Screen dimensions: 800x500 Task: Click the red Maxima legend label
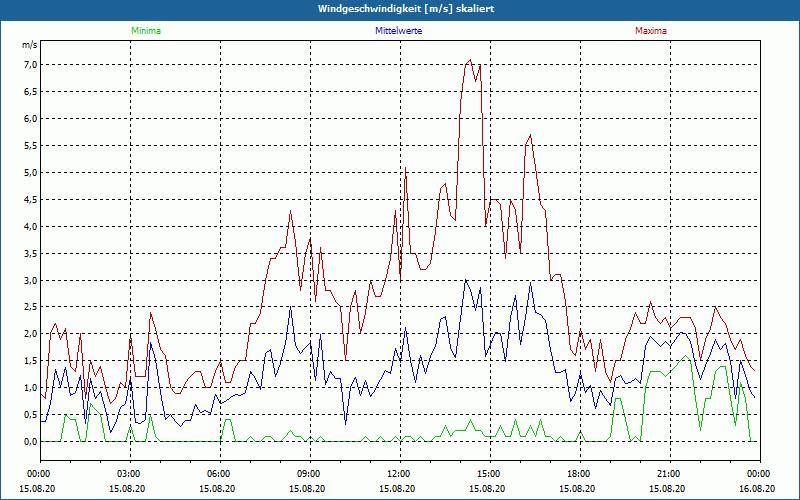650,31
